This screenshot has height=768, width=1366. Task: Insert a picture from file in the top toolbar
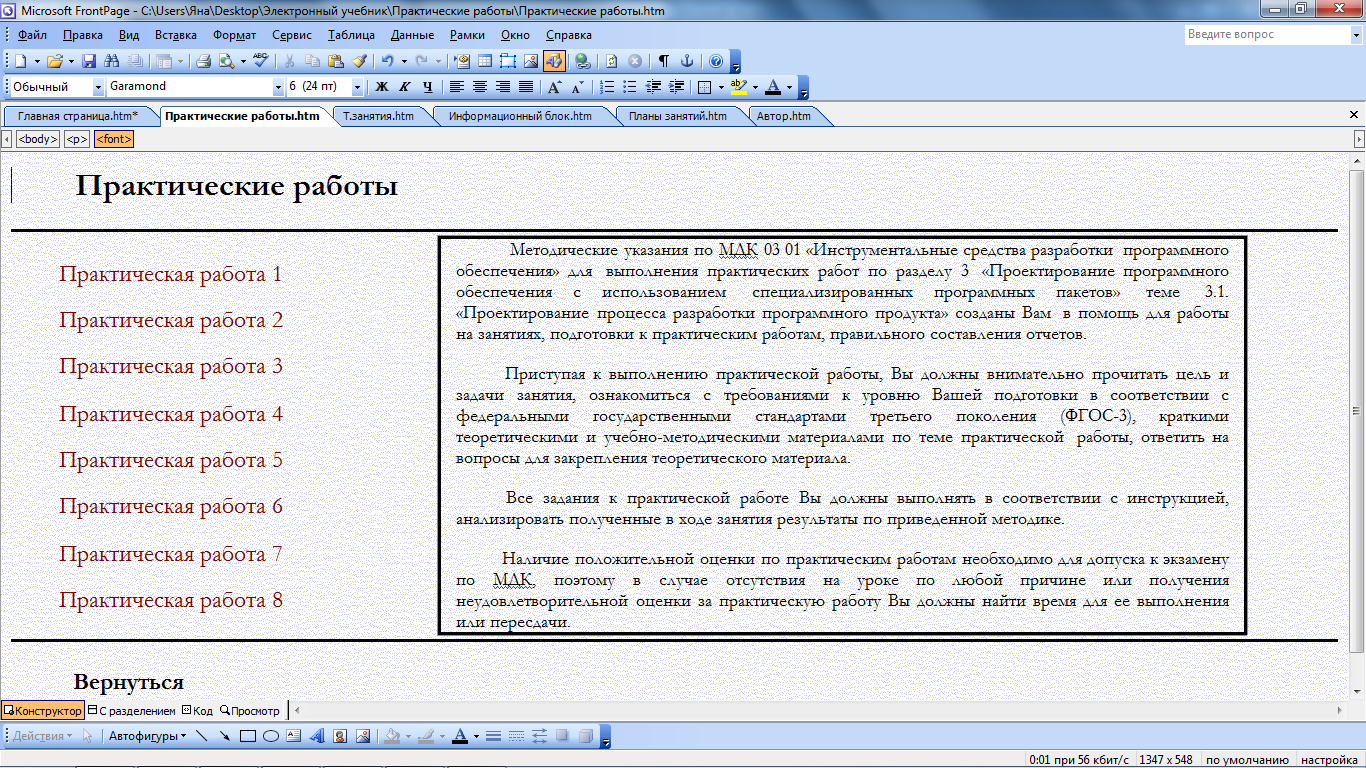click(x=531, y=61)
